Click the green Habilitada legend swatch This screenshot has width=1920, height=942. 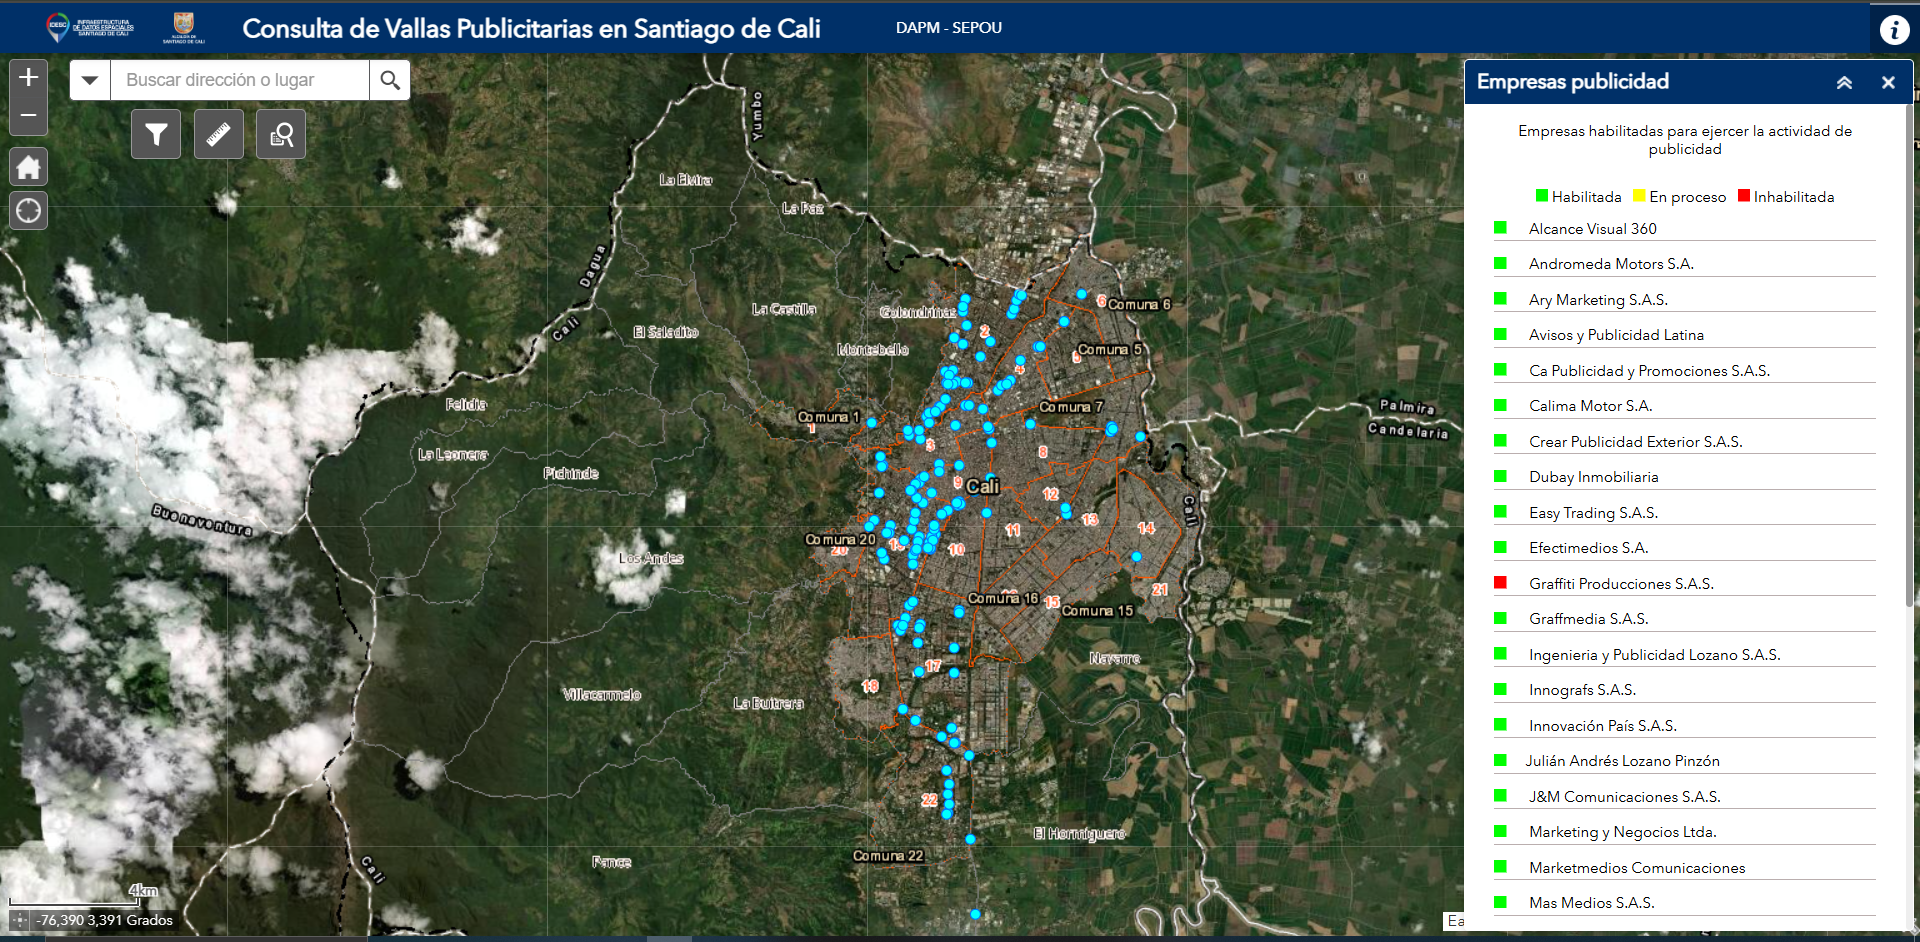tap(1541, 196)
